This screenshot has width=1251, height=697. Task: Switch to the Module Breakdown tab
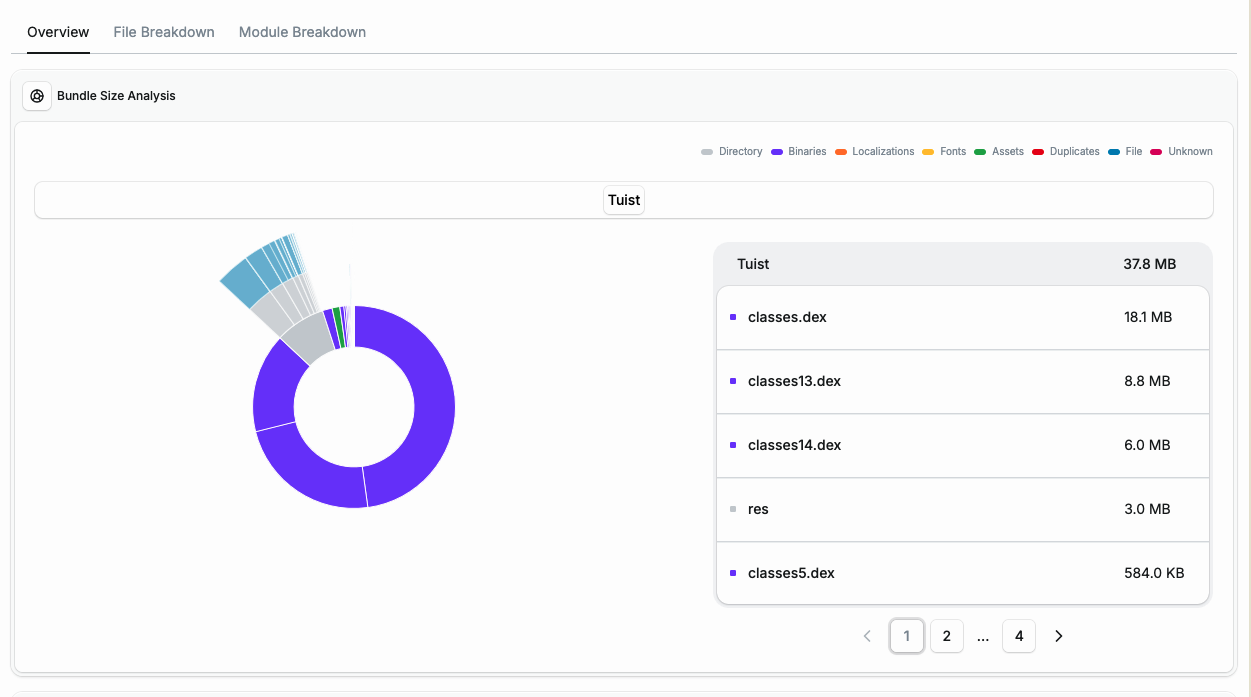(302, 31)
